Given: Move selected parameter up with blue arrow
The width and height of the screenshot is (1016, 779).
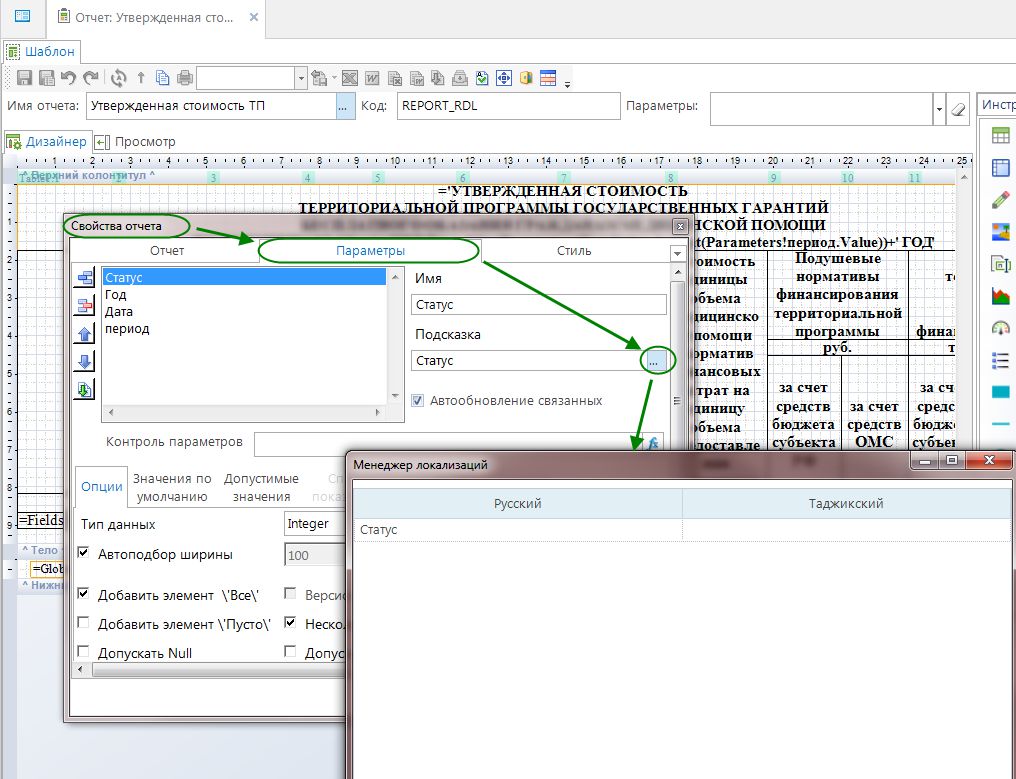Looking at the screenshot, I should coord(85,334).
